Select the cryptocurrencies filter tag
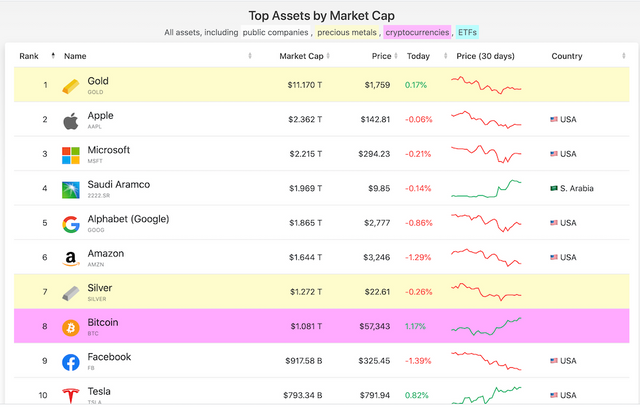Viewport: 640px width, 407px height. pos(417,32)
